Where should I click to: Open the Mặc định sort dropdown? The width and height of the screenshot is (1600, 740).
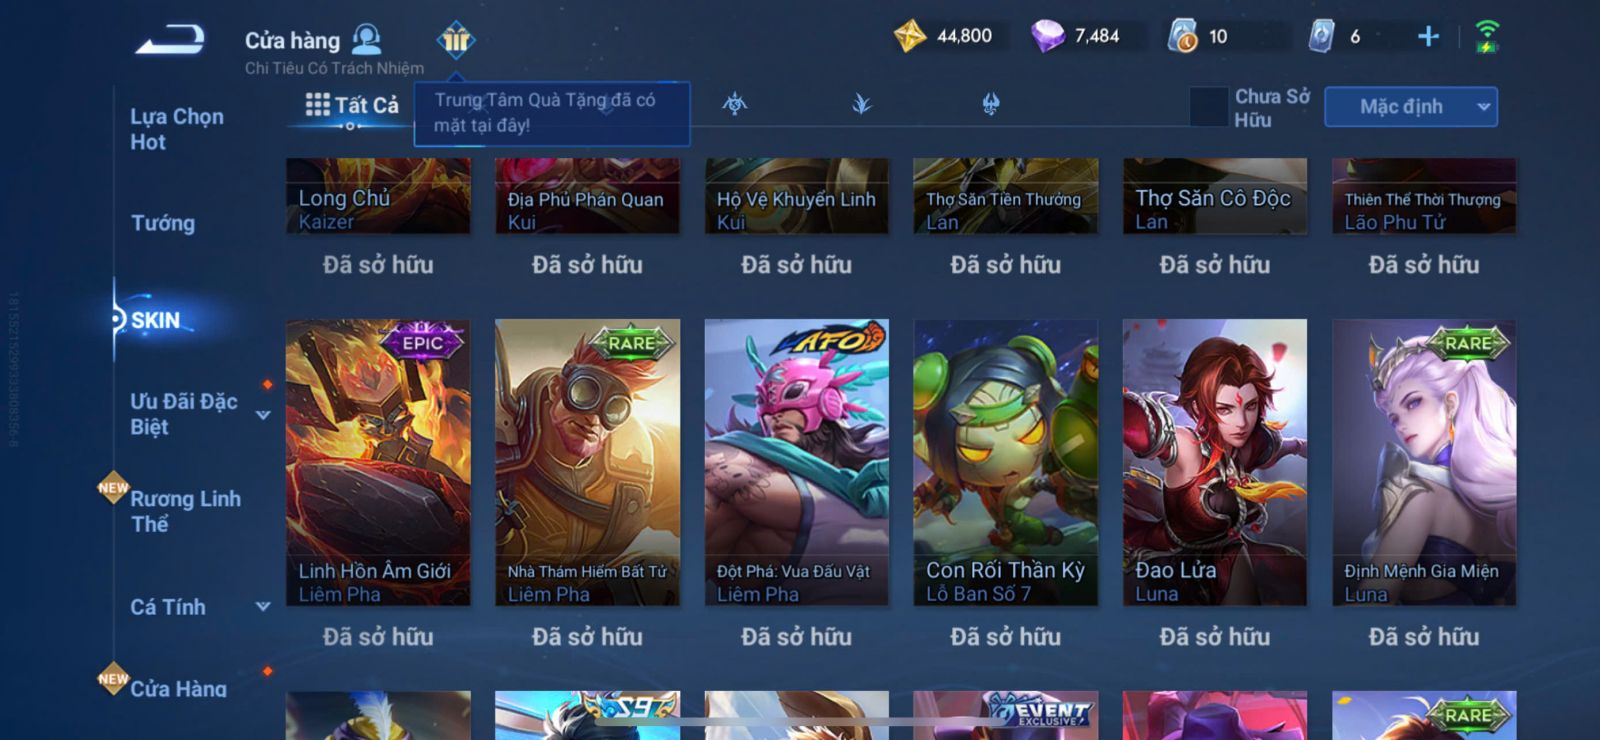(1411, 107)
